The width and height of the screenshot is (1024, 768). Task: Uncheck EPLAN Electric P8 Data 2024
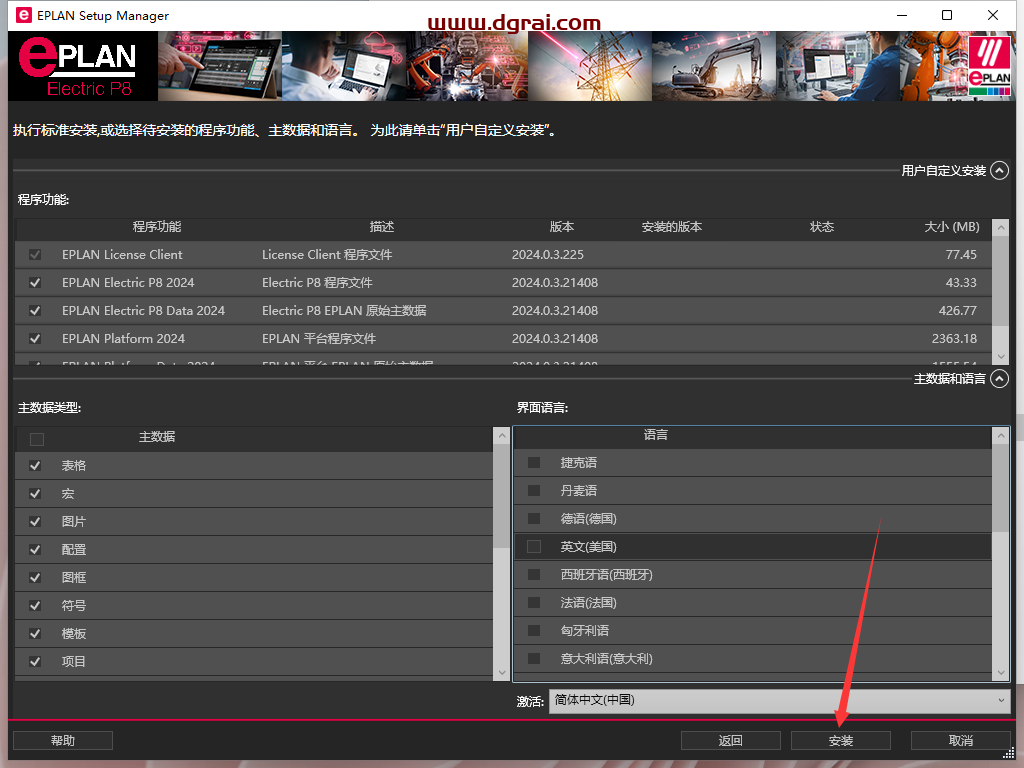click(35, 311)
